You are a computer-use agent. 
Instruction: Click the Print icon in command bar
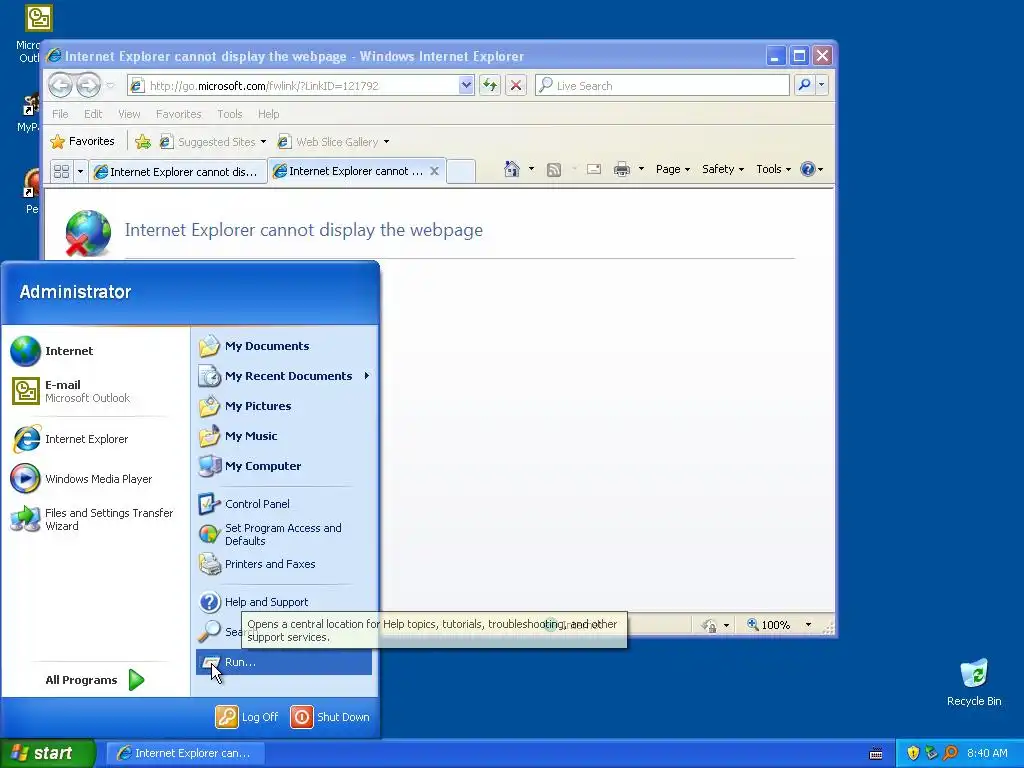point(622,169)
